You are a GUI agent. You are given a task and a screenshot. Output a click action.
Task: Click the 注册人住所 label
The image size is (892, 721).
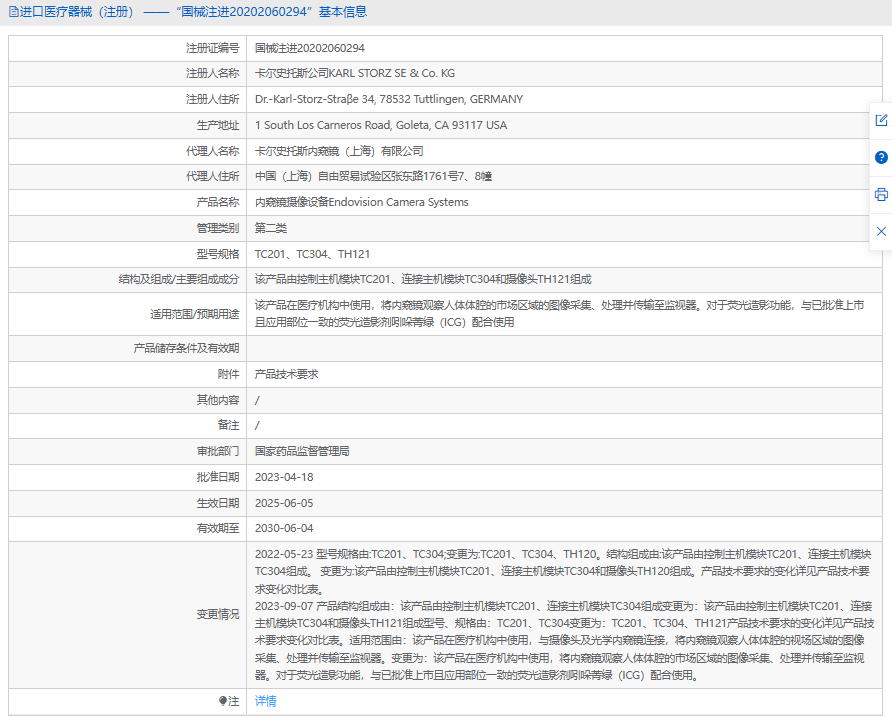click(213, 99)
